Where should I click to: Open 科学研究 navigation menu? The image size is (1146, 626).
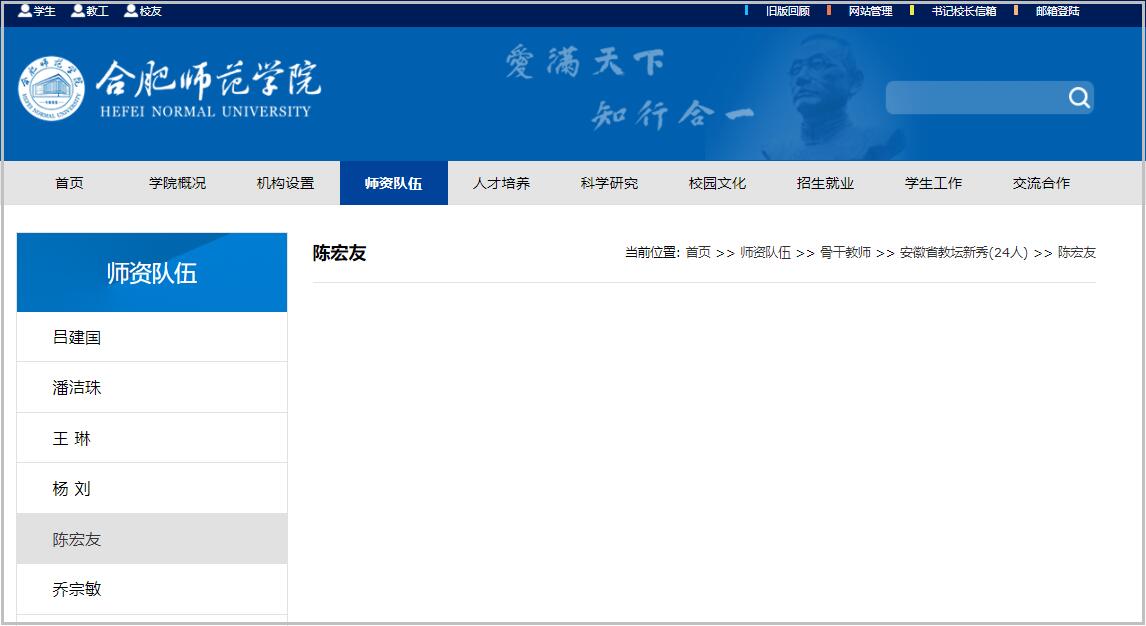tap(610, 183)
